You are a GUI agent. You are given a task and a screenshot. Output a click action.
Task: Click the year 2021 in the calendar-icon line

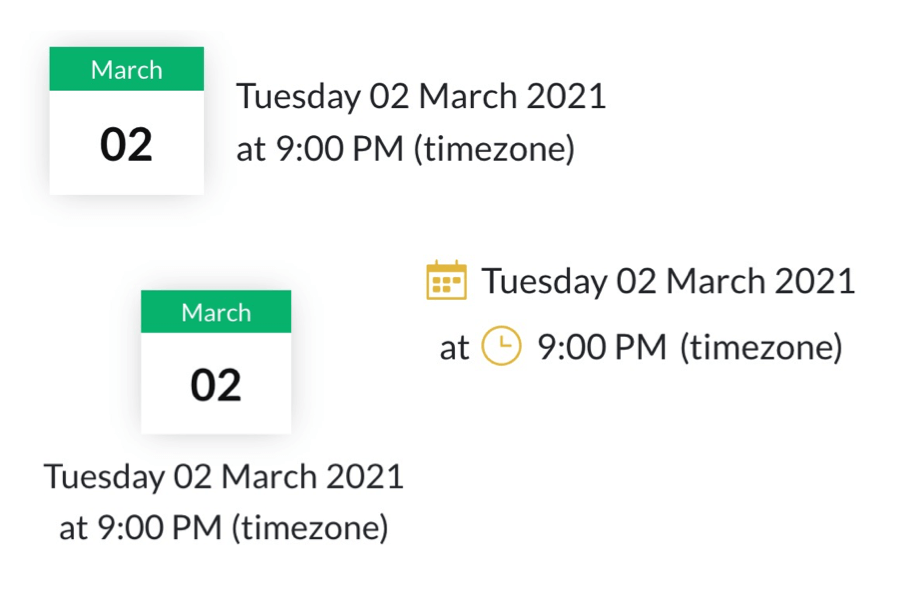[814, 281]
